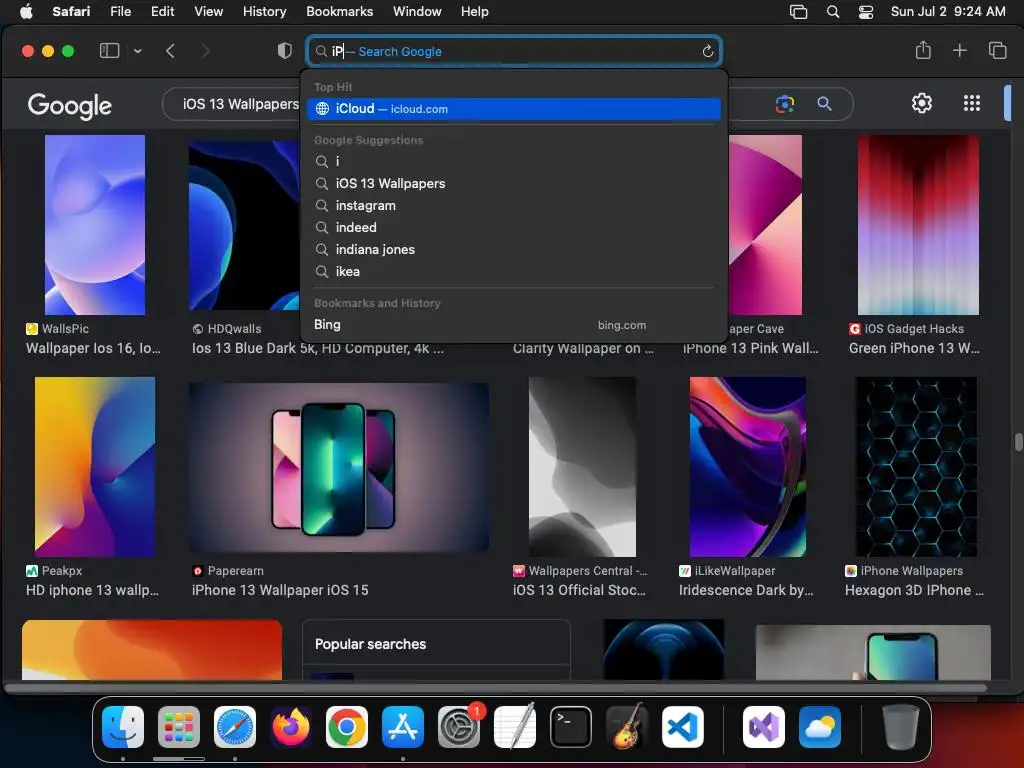Open the Paperearn iPhone 13 image
Screen dimensions: 1024x768
tap(339, 468)
